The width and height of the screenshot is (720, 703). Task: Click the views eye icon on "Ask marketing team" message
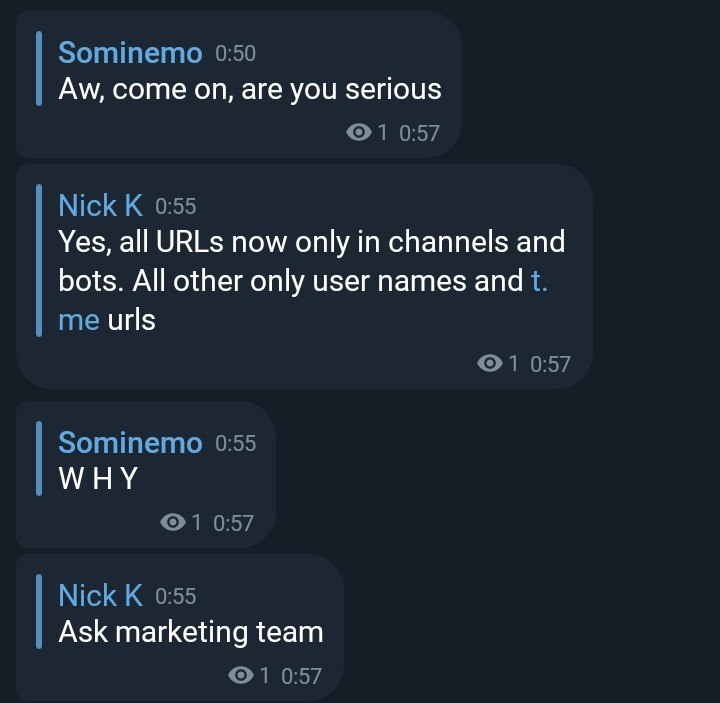coord(241,675)
